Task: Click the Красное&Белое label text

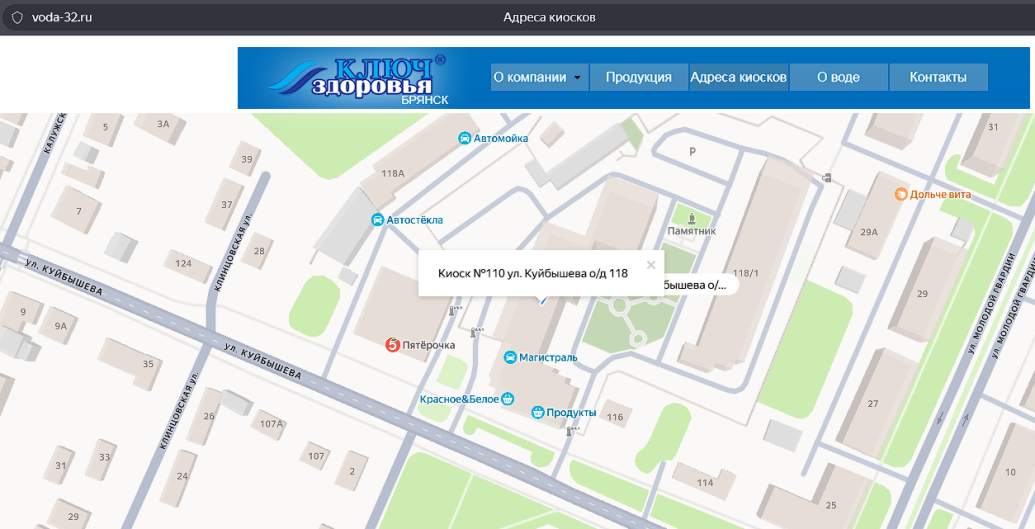Action: click(459, 399)
